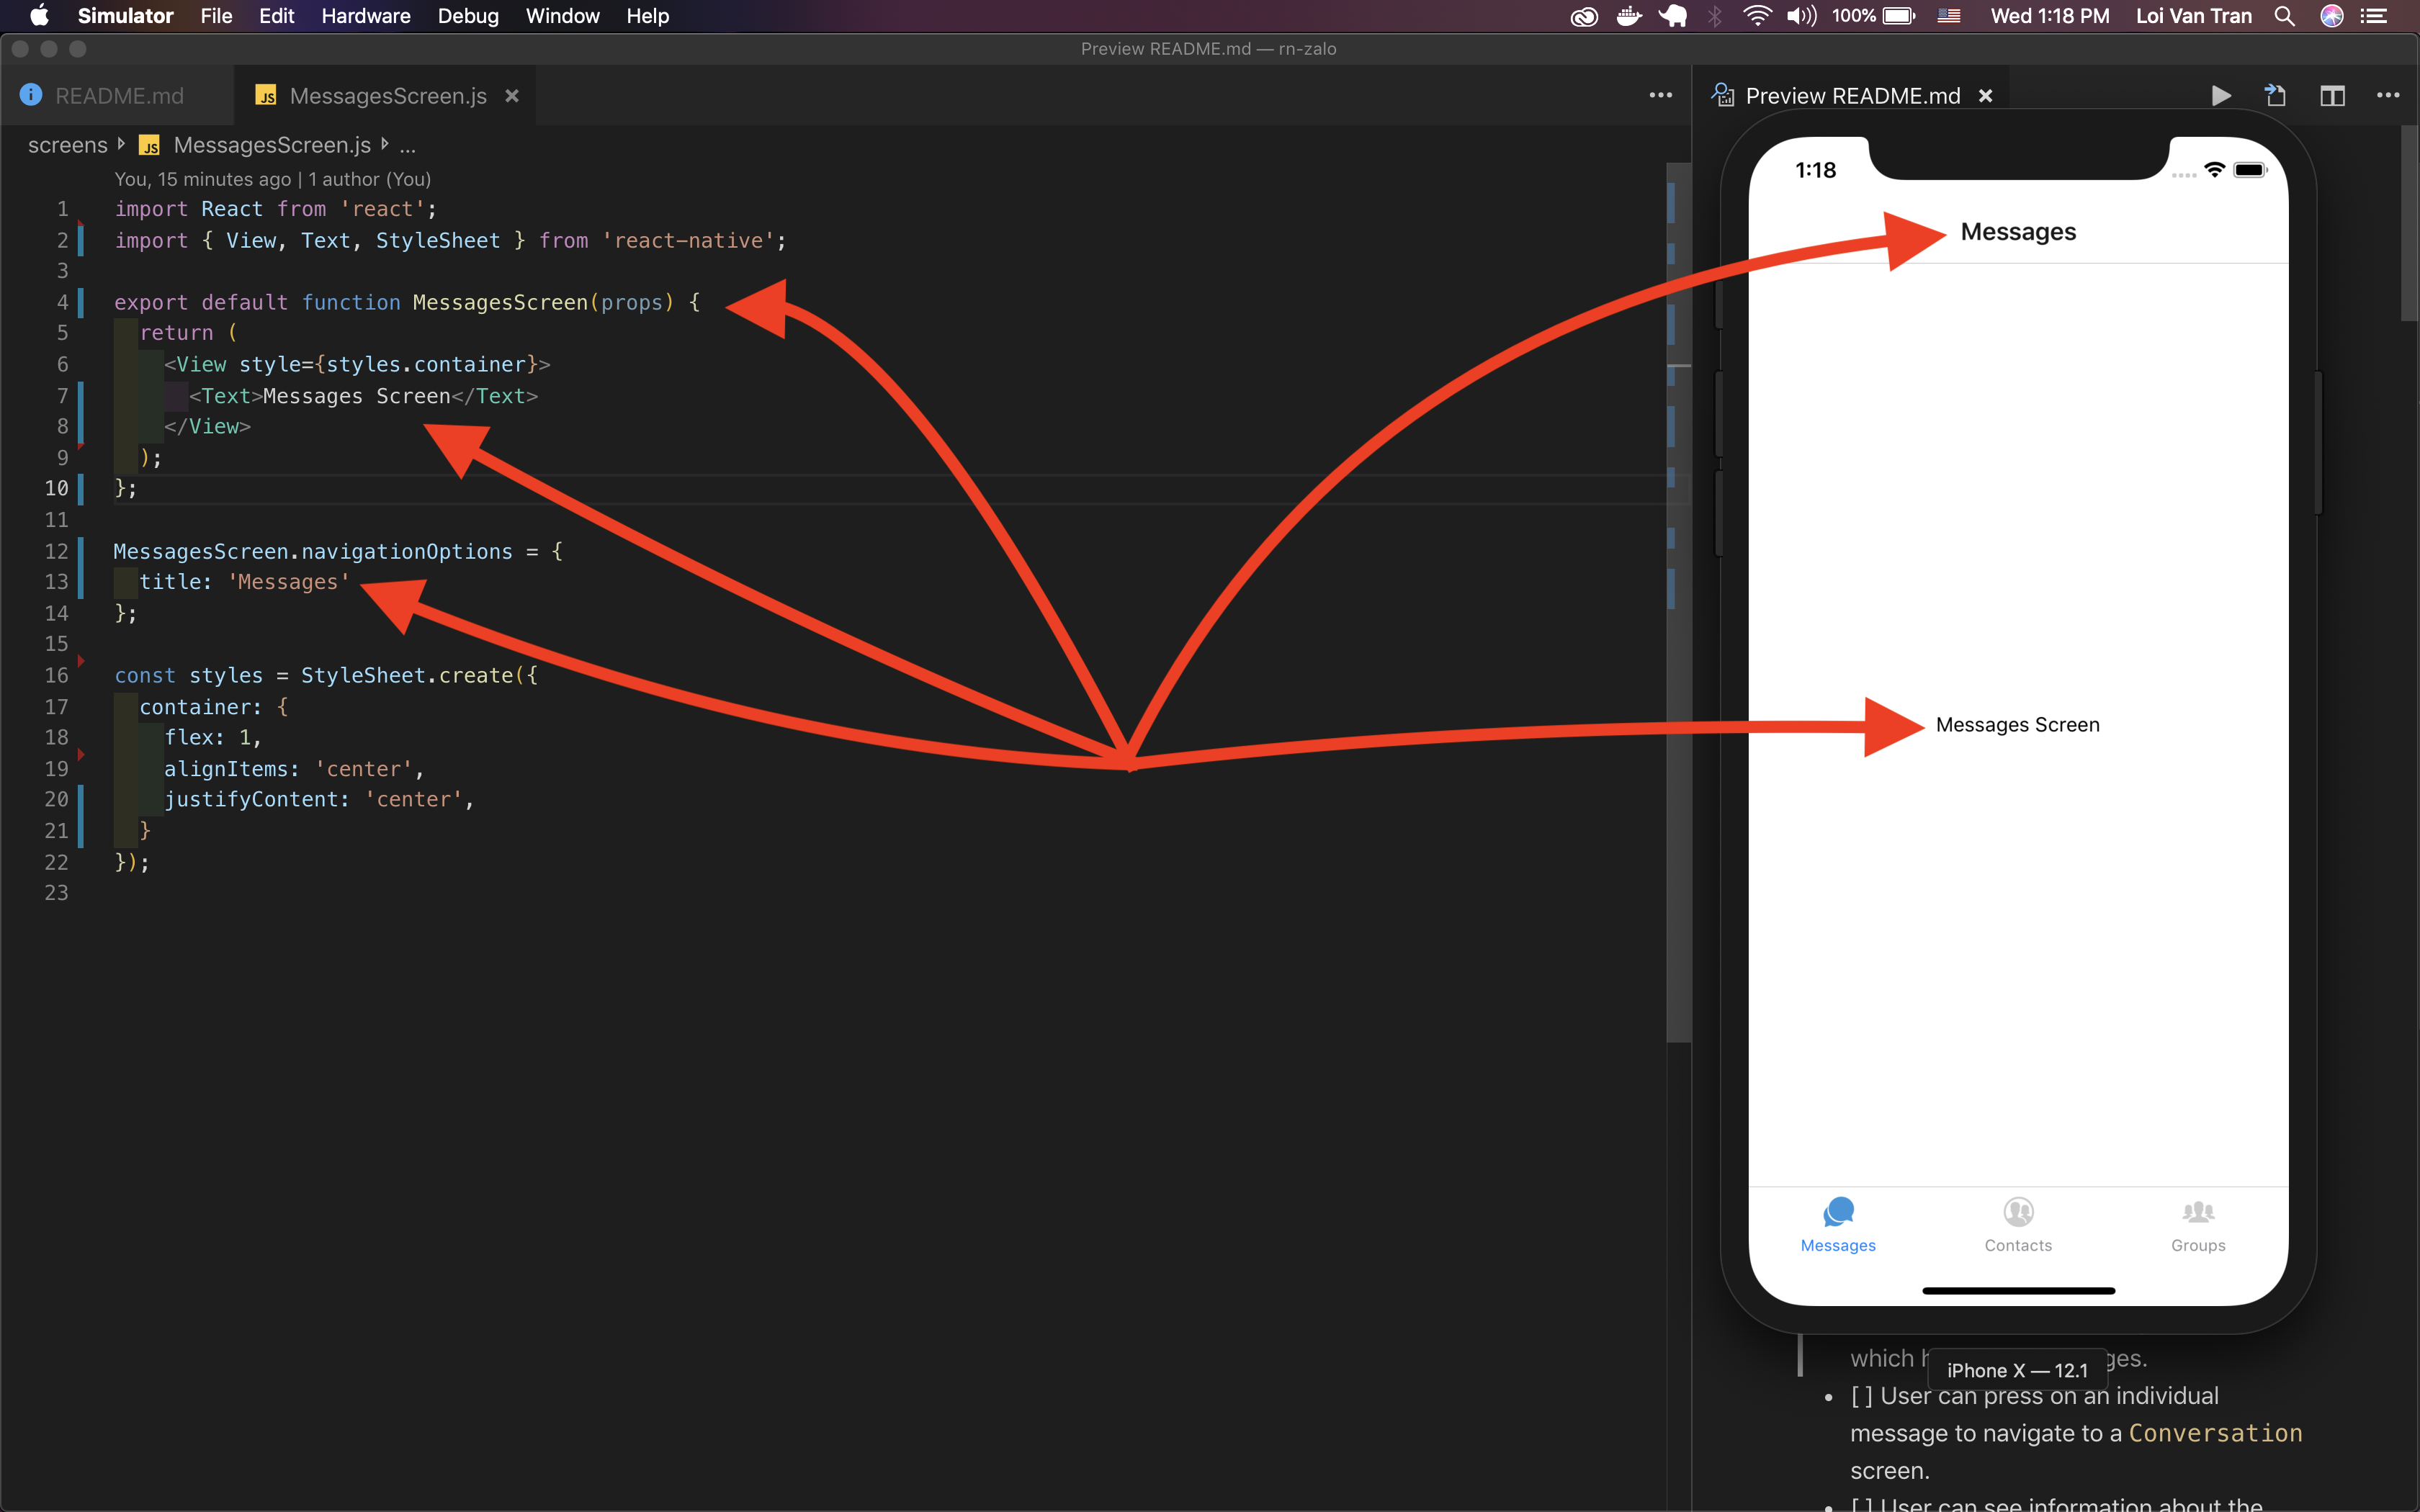Open the left editor group more actions menu
This screenshot has width=2420, height=1512.
point(1660,96)
